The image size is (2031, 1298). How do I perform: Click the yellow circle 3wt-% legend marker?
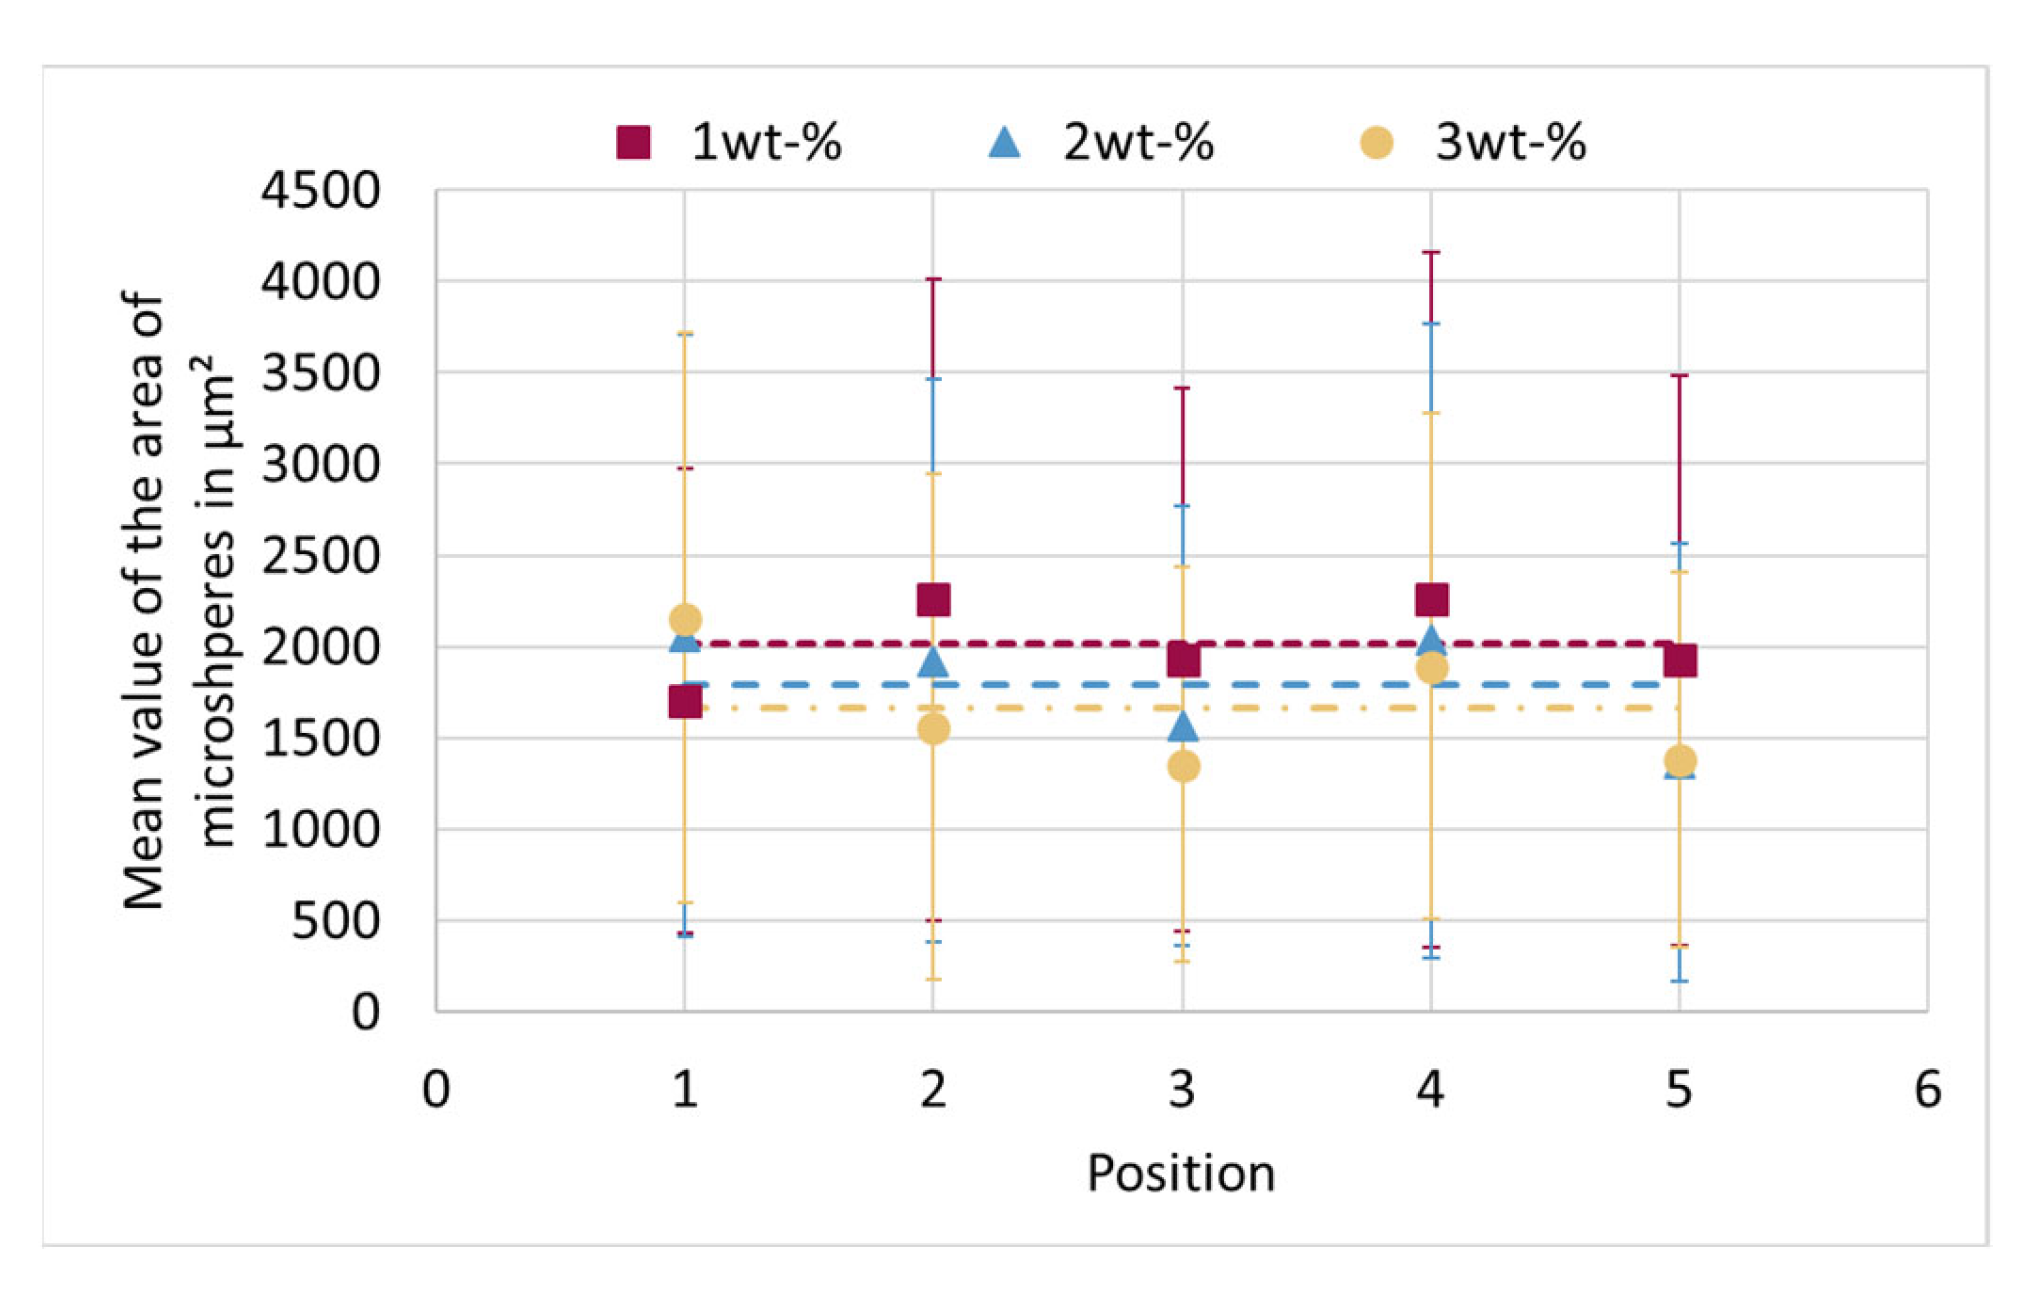(1377, 143)
